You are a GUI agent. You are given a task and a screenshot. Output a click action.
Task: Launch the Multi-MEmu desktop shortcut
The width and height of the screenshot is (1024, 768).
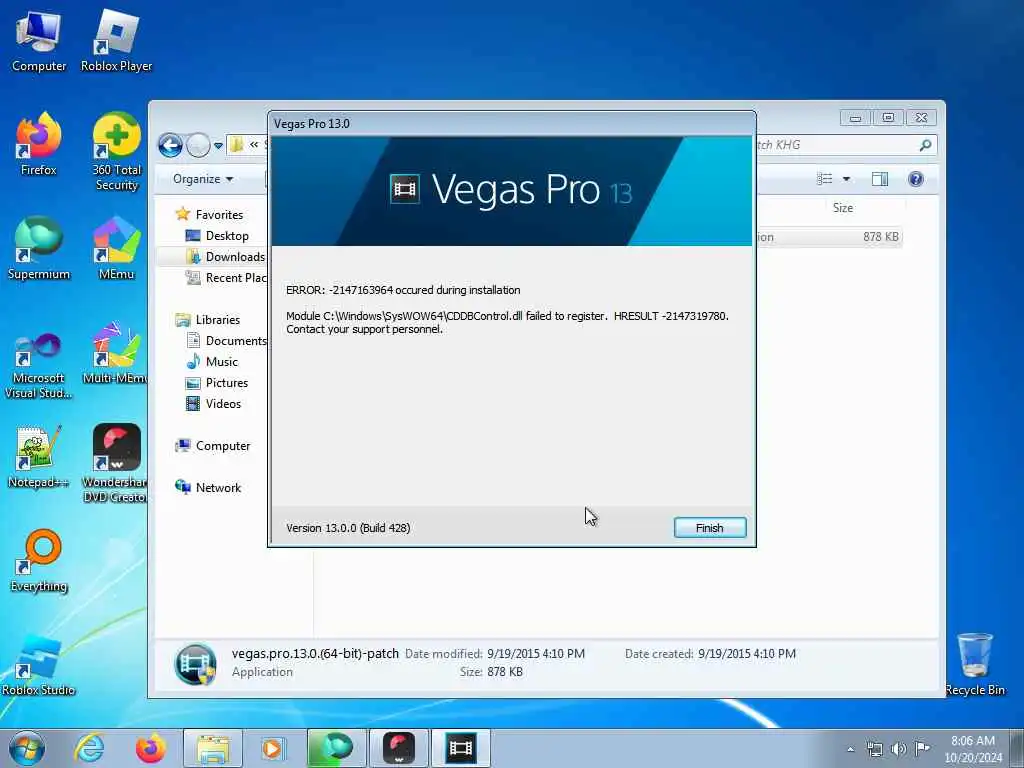coord(116,354)
